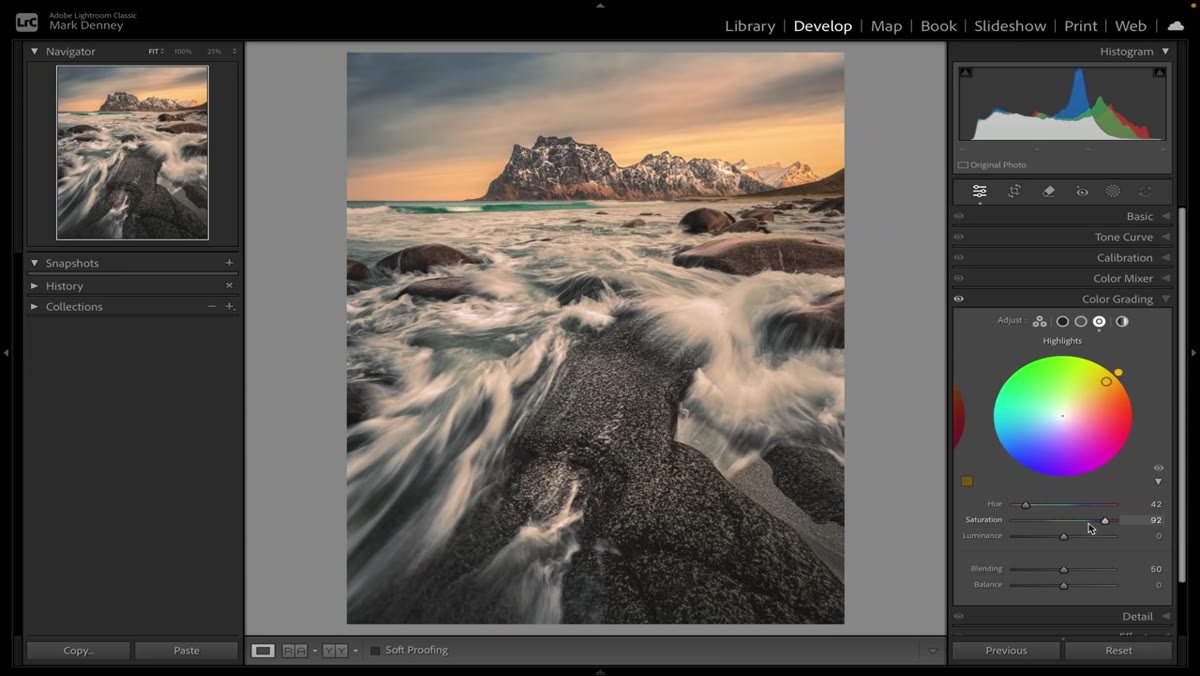Toggle Tone Curve panel visibility eye
Image resolution: width=1200 pixels, height=676 pixels.
pos(959,237)
